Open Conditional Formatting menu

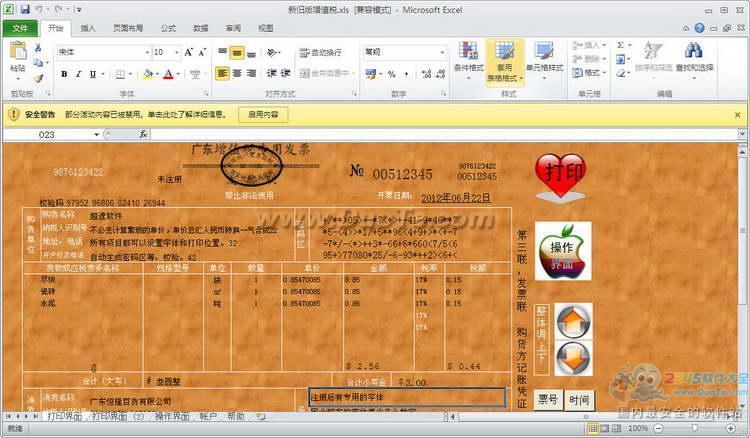click(x=468, y=60)
